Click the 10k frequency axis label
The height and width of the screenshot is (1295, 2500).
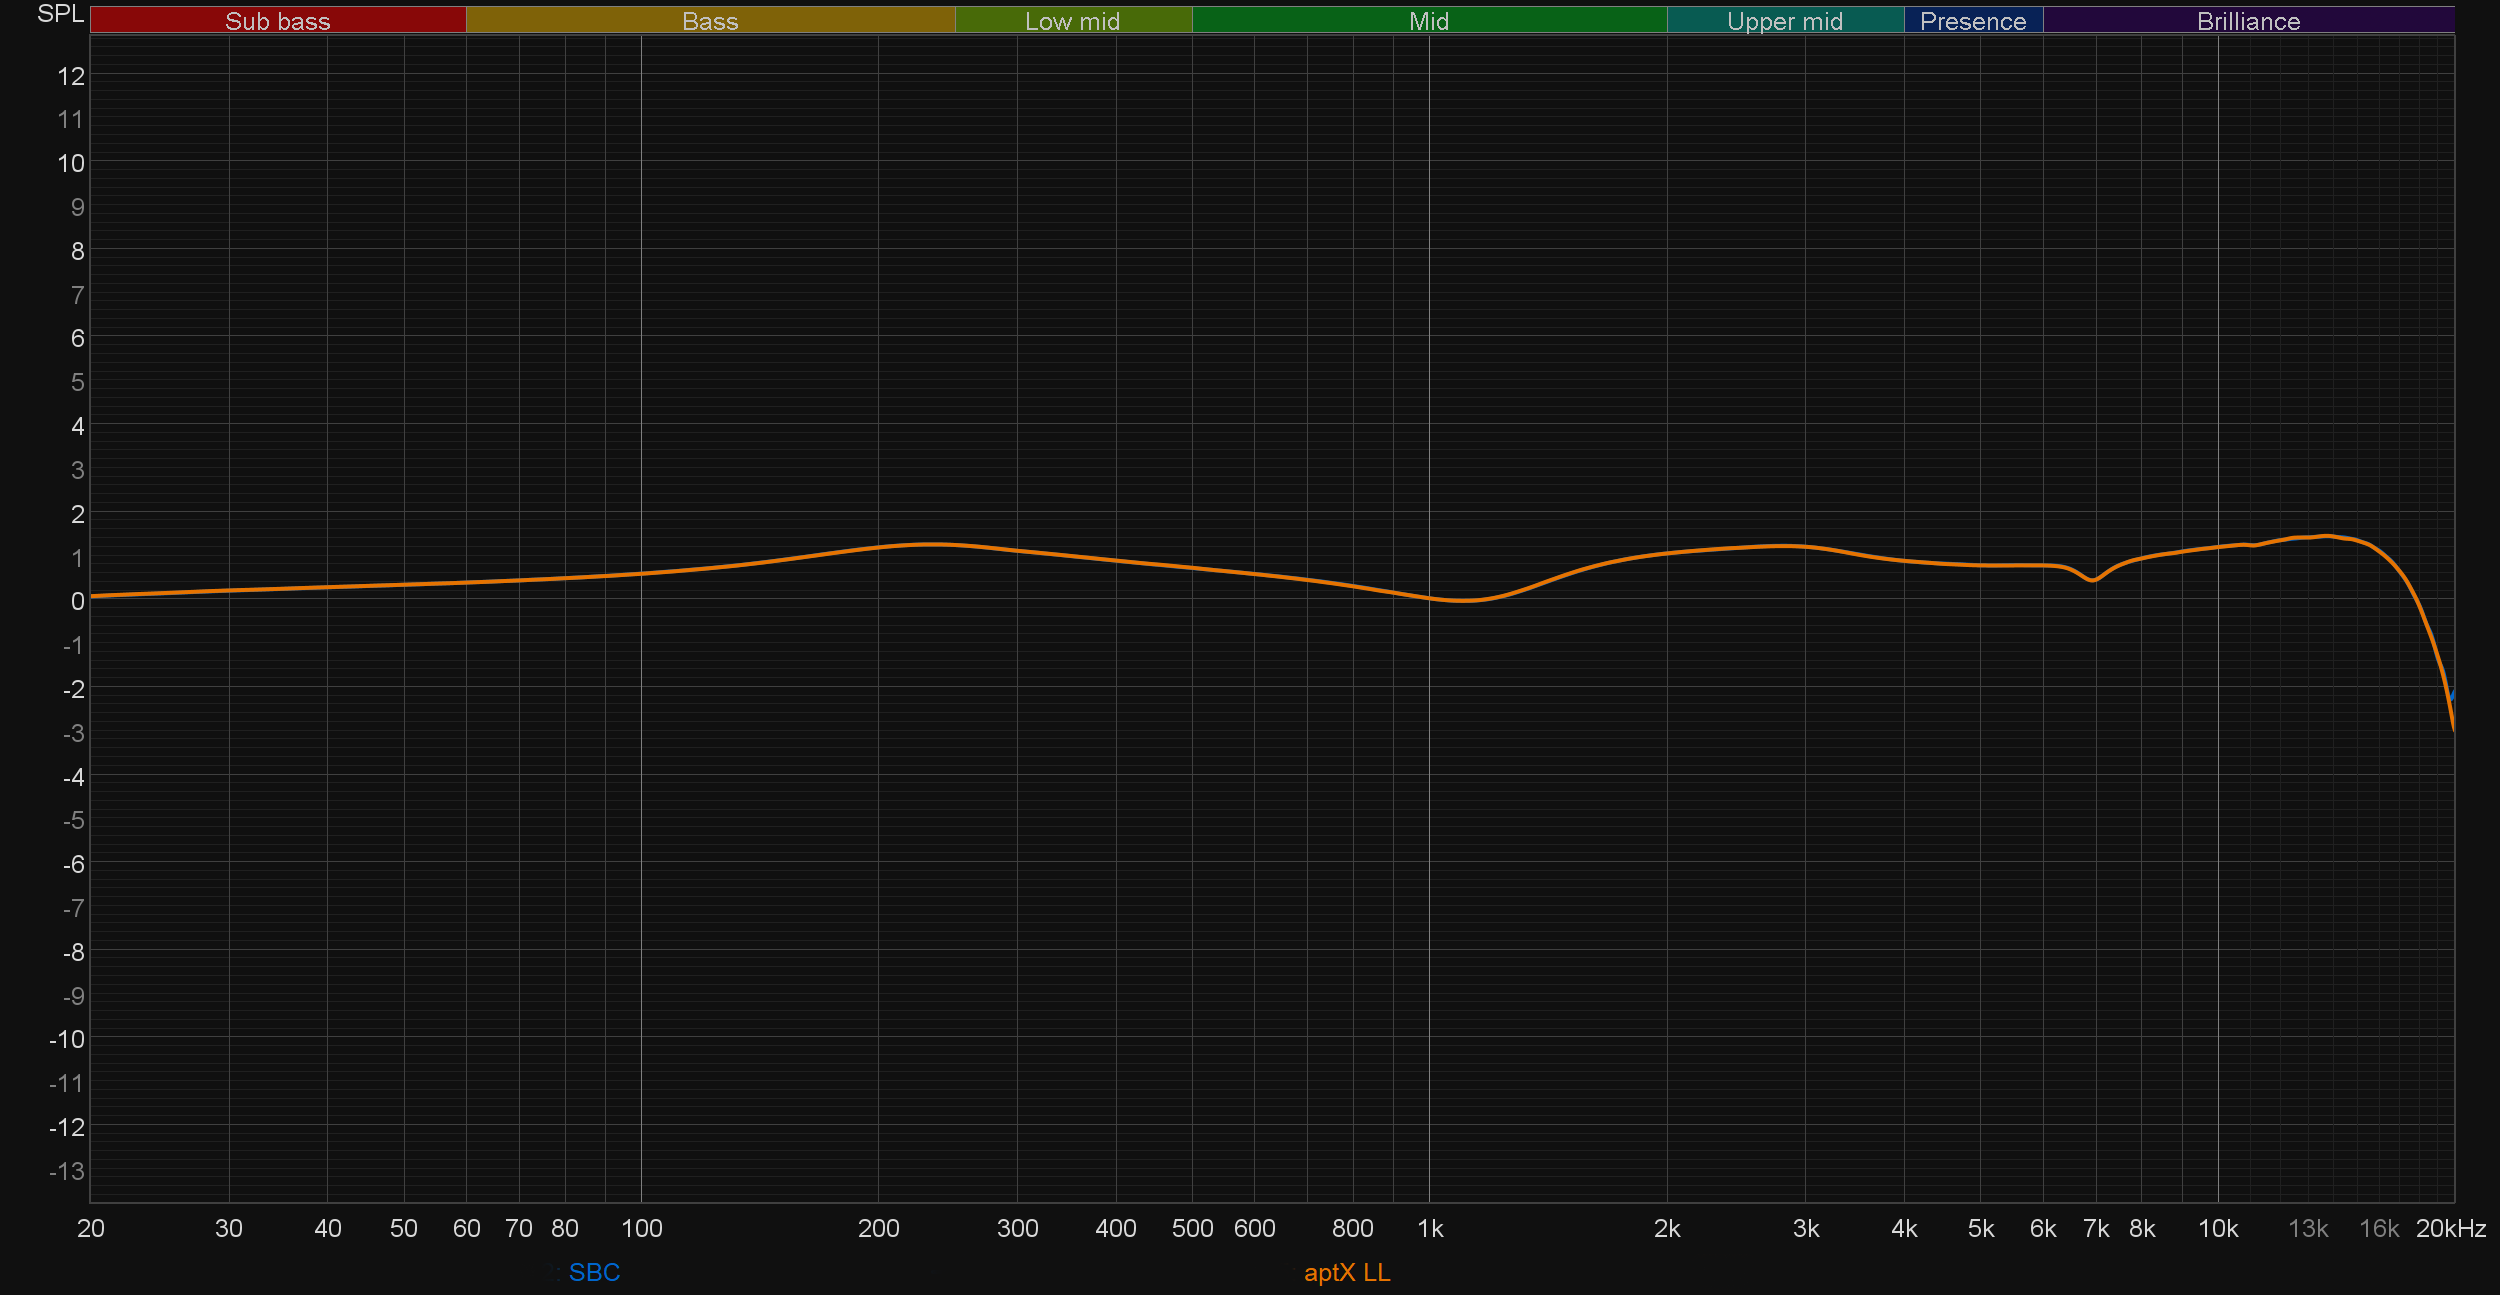2217,1229
